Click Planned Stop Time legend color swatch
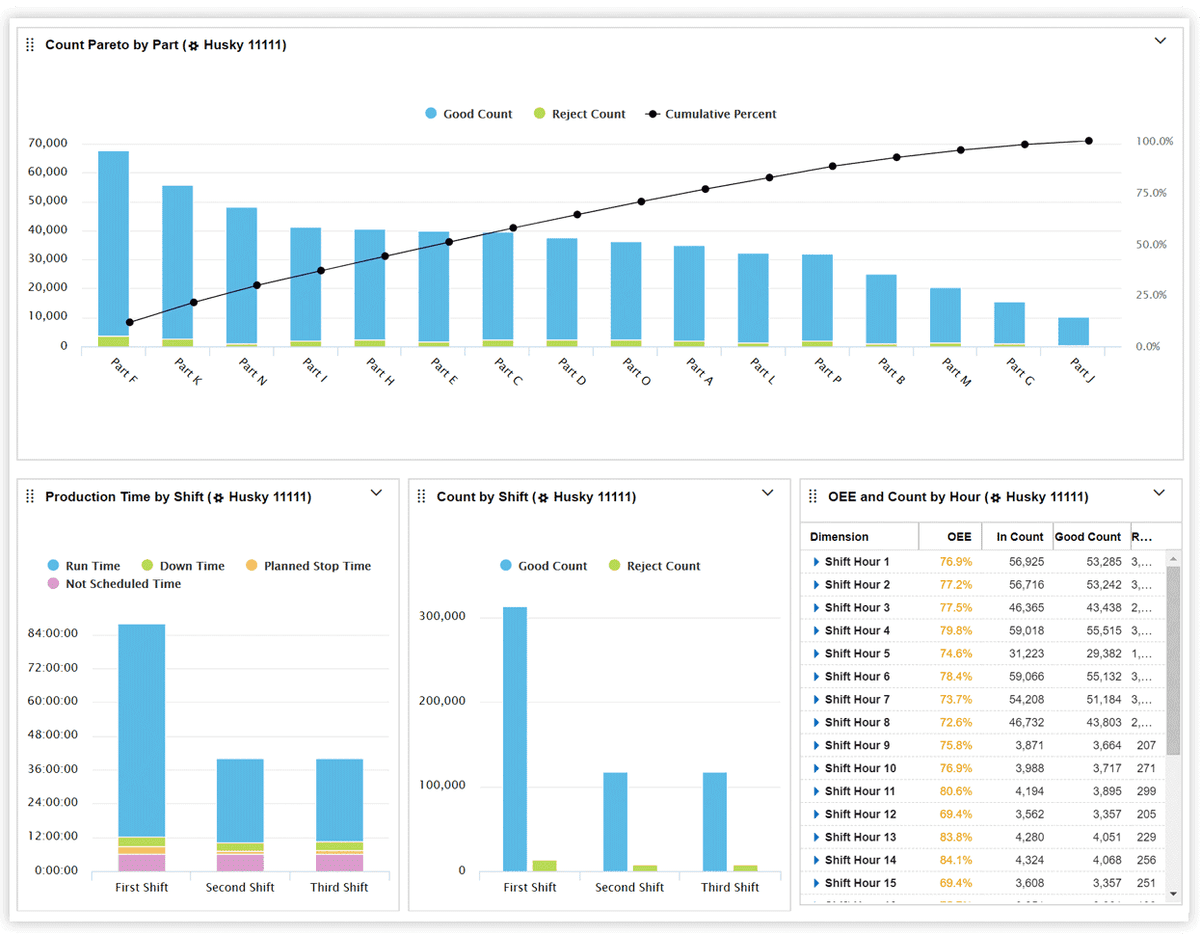 [x=251, y=566]
